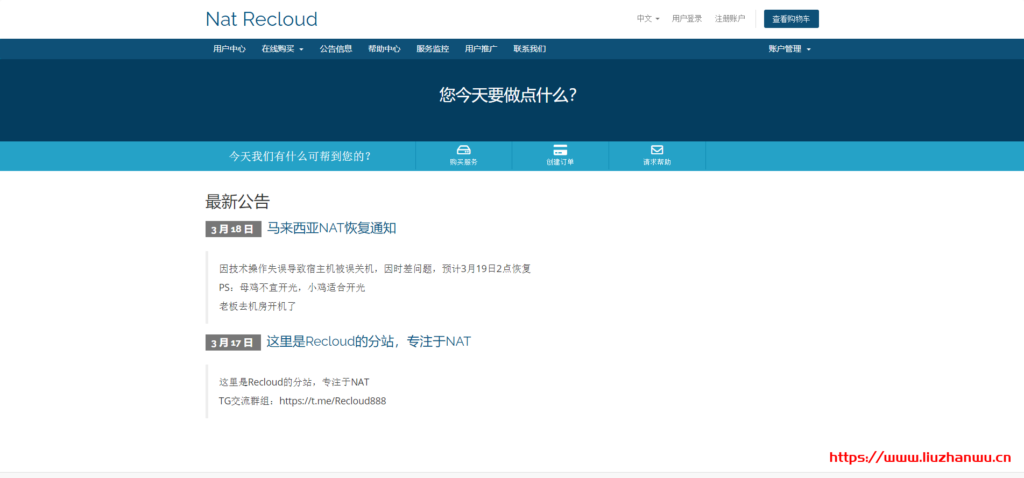The image size is (1024, 478).
Task: Click the Nat Recloud site logo
Action: coord(261,19)
